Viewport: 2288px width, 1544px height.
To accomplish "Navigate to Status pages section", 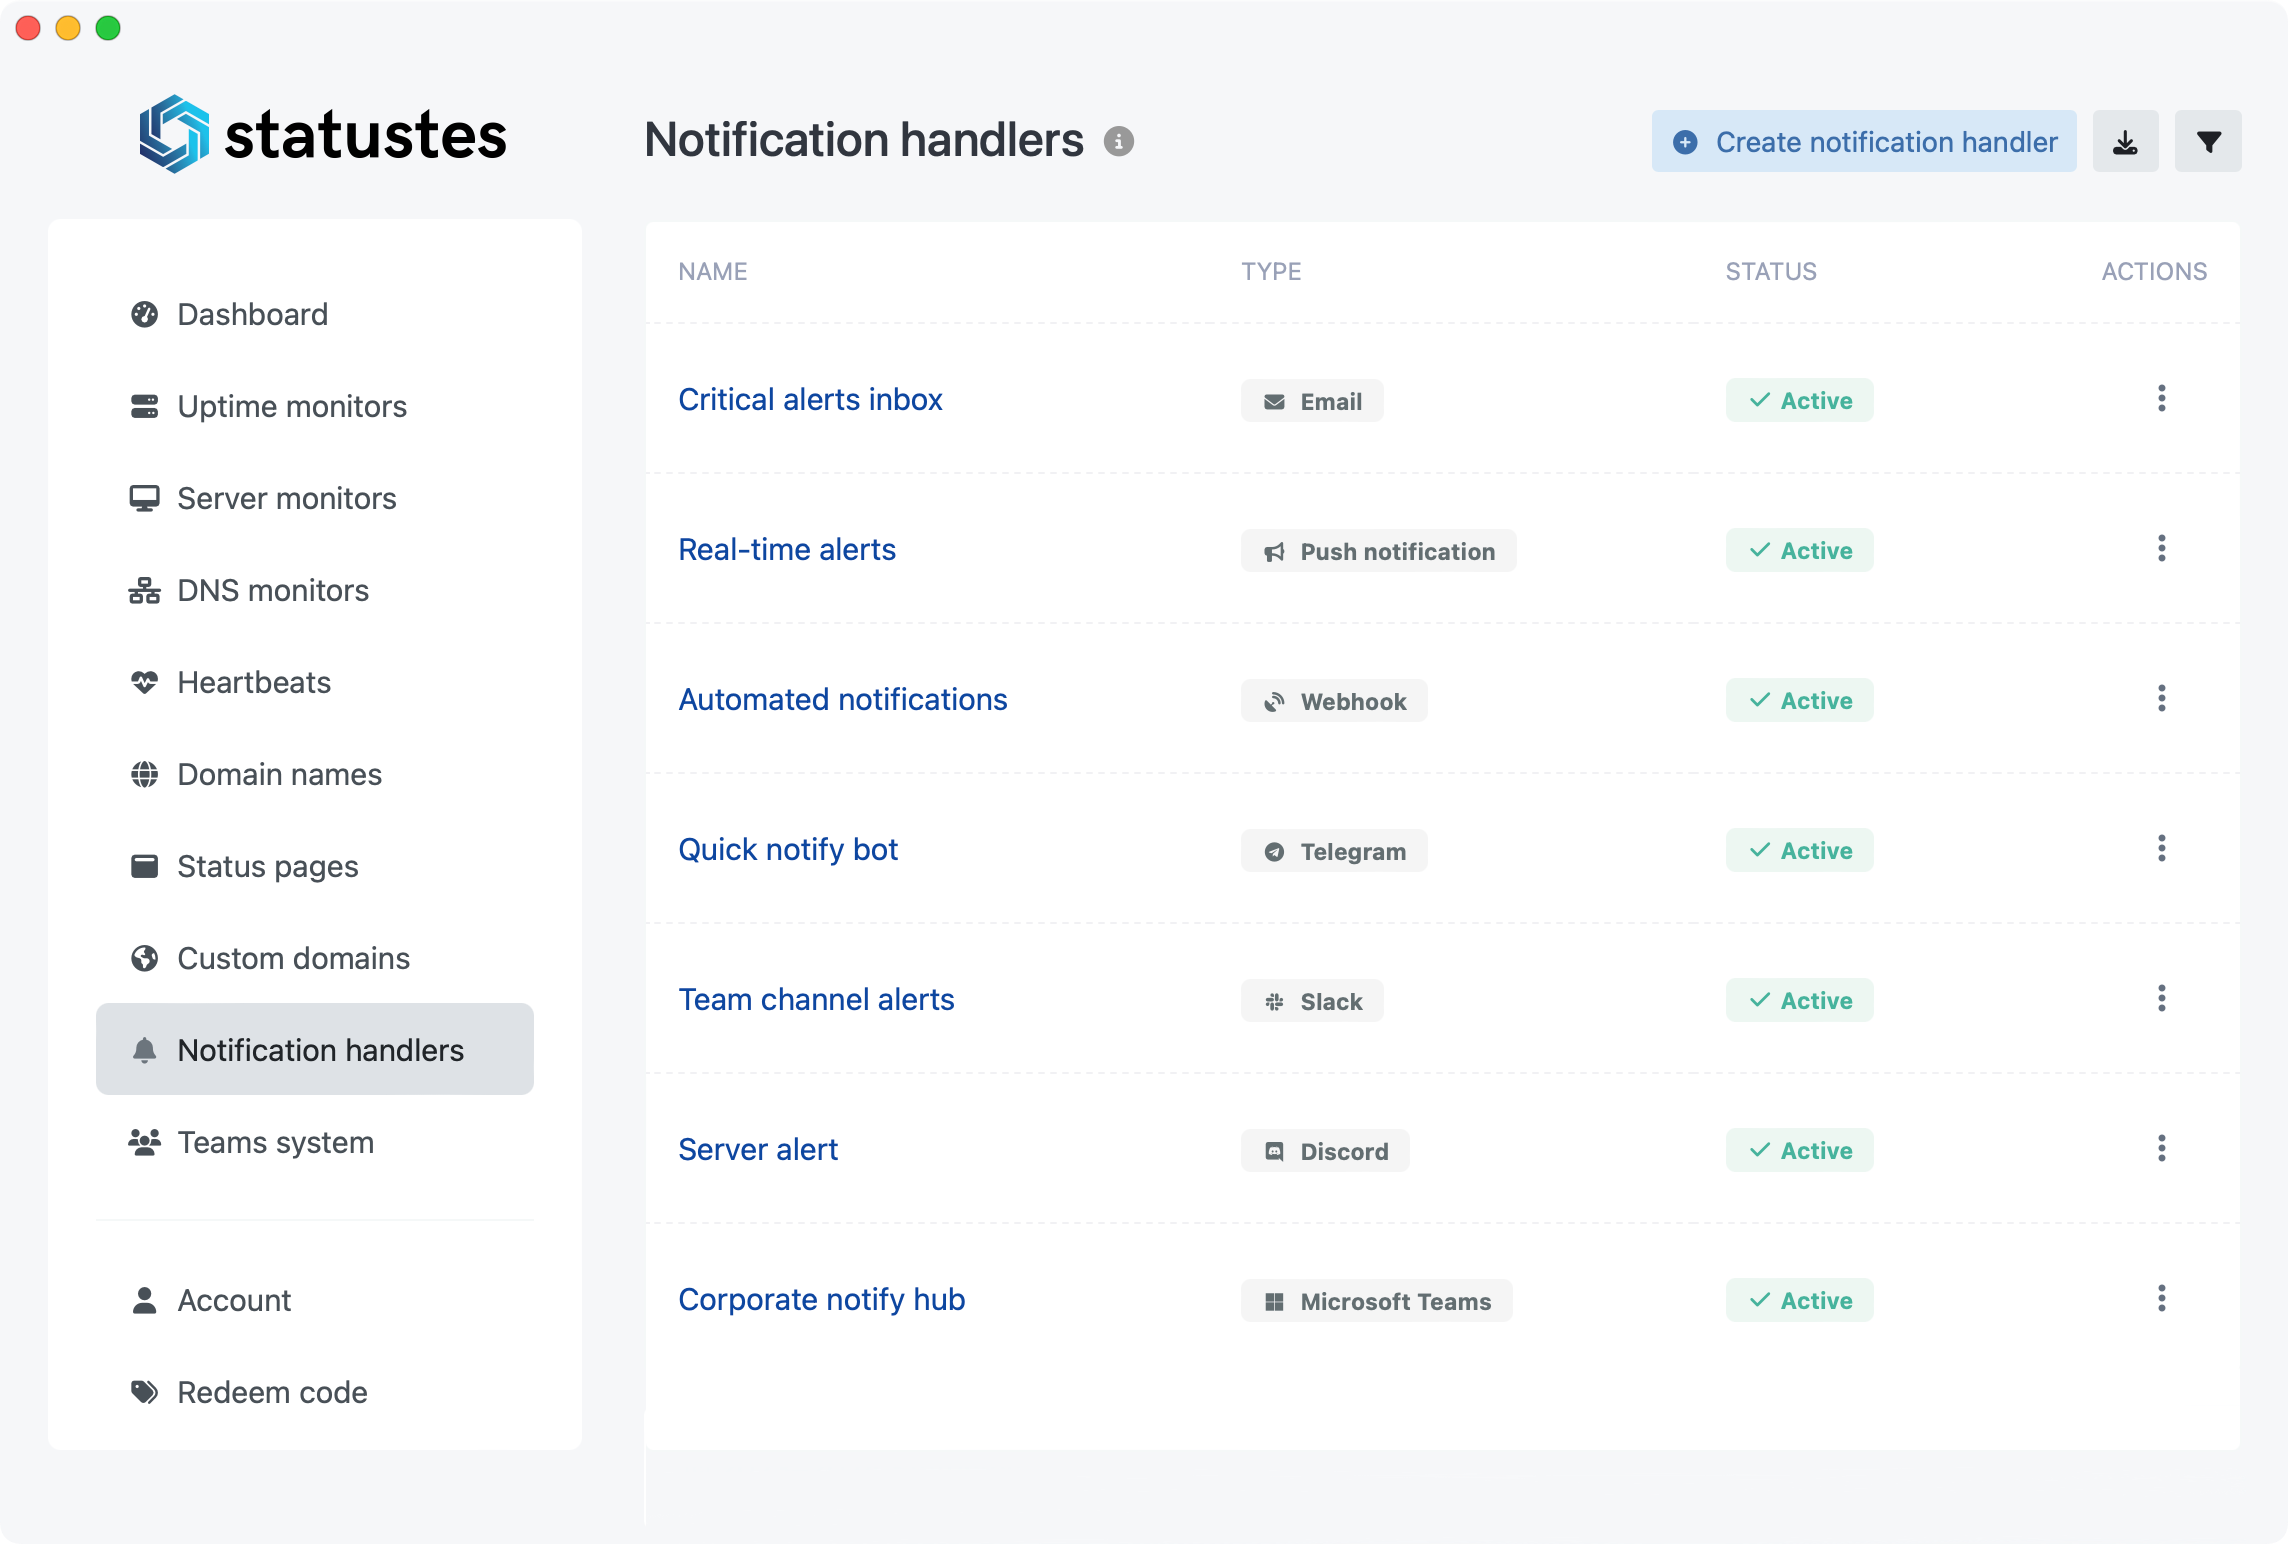I will (267, 867).
